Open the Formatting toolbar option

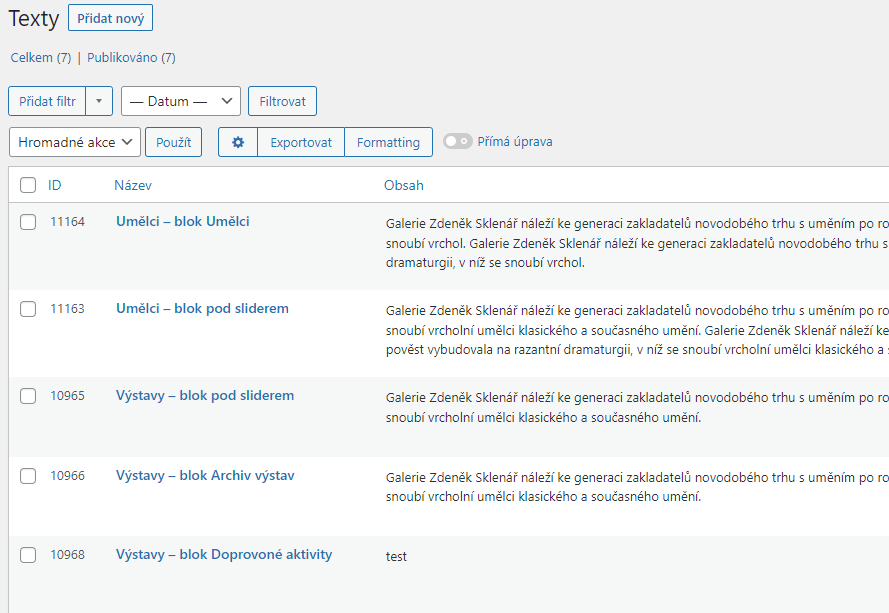point(388,142)
